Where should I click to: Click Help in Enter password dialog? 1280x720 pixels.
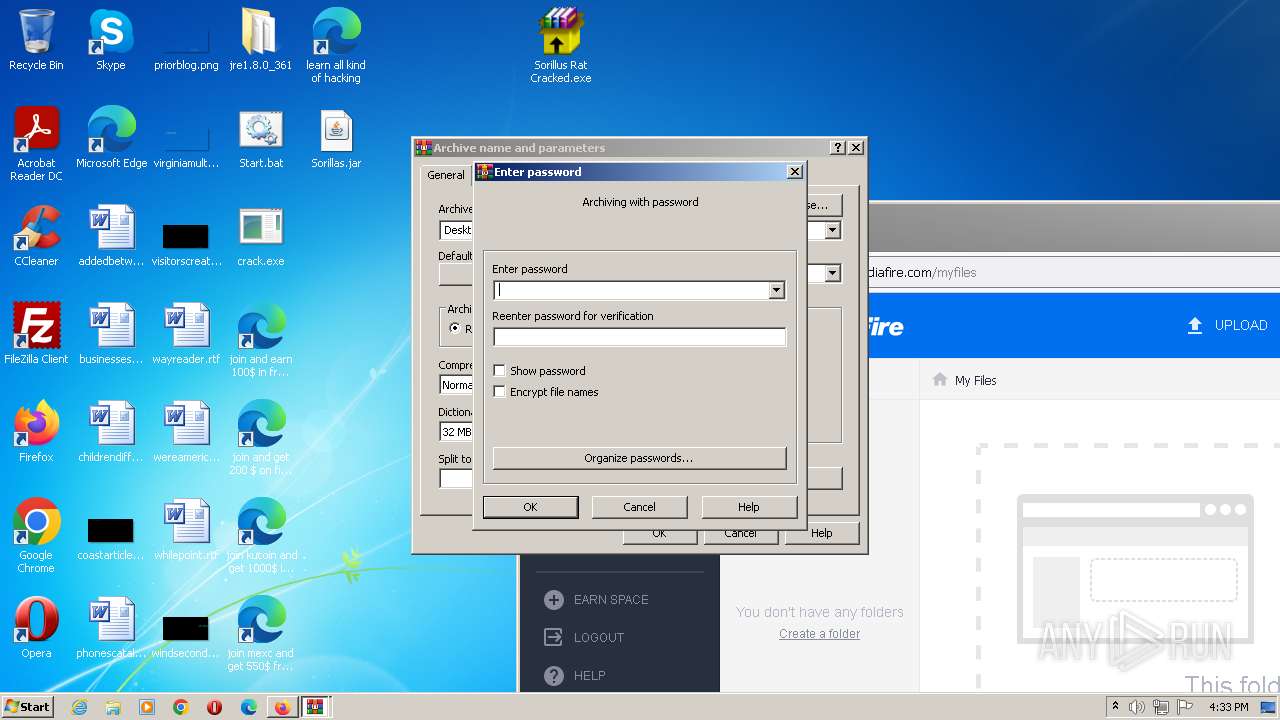click(749, 507)
